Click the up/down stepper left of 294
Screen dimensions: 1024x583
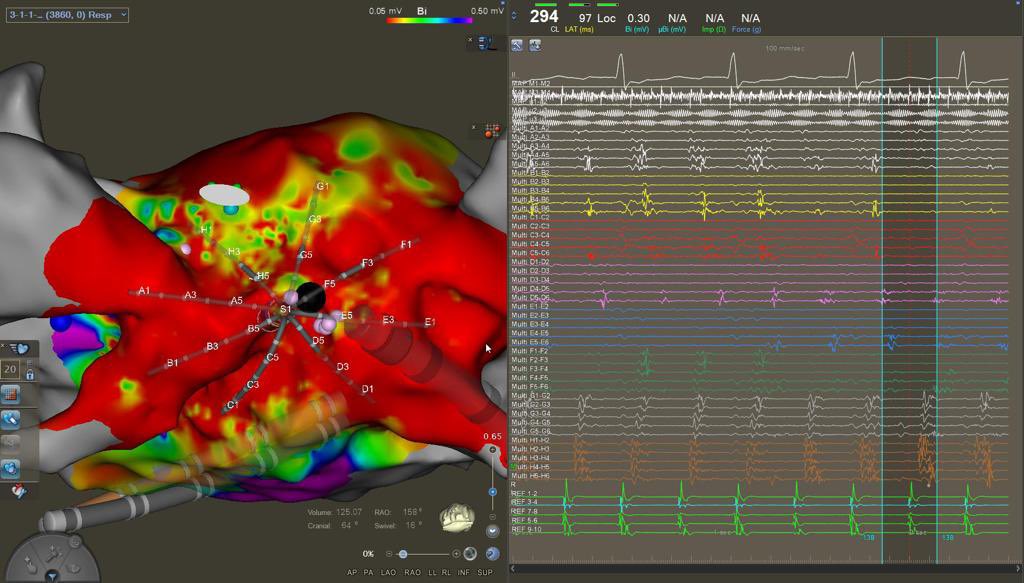click(514, 16)
